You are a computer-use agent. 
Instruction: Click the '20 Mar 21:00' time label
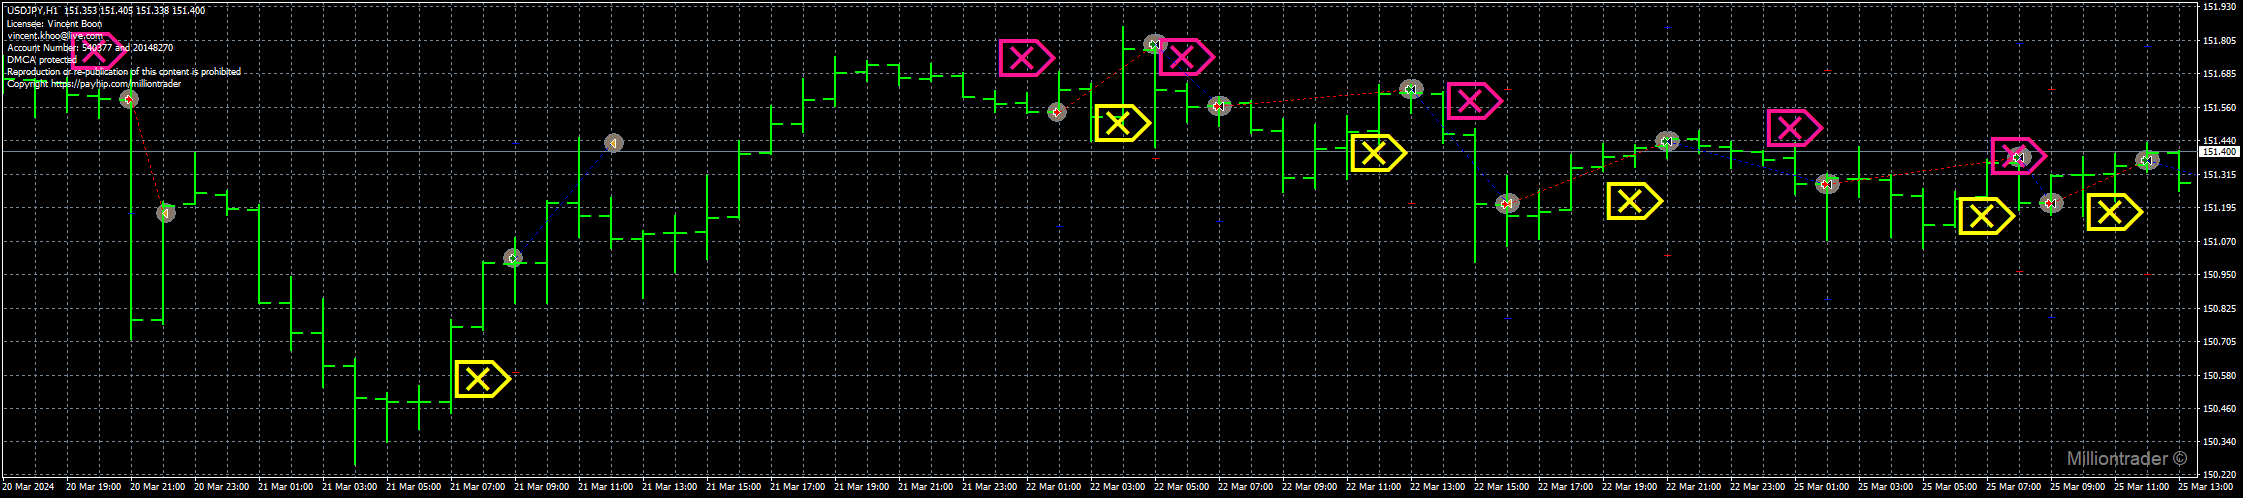pyautogui.click(x=157, y=487)
